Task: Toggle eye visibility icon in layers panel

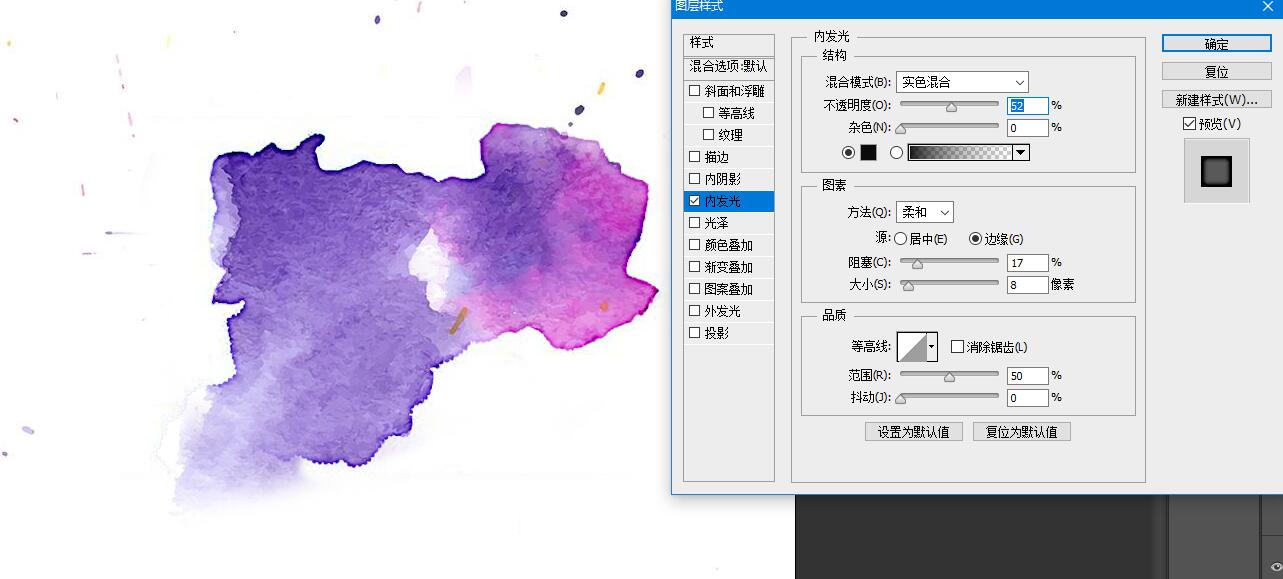Action: (1275, 567)
